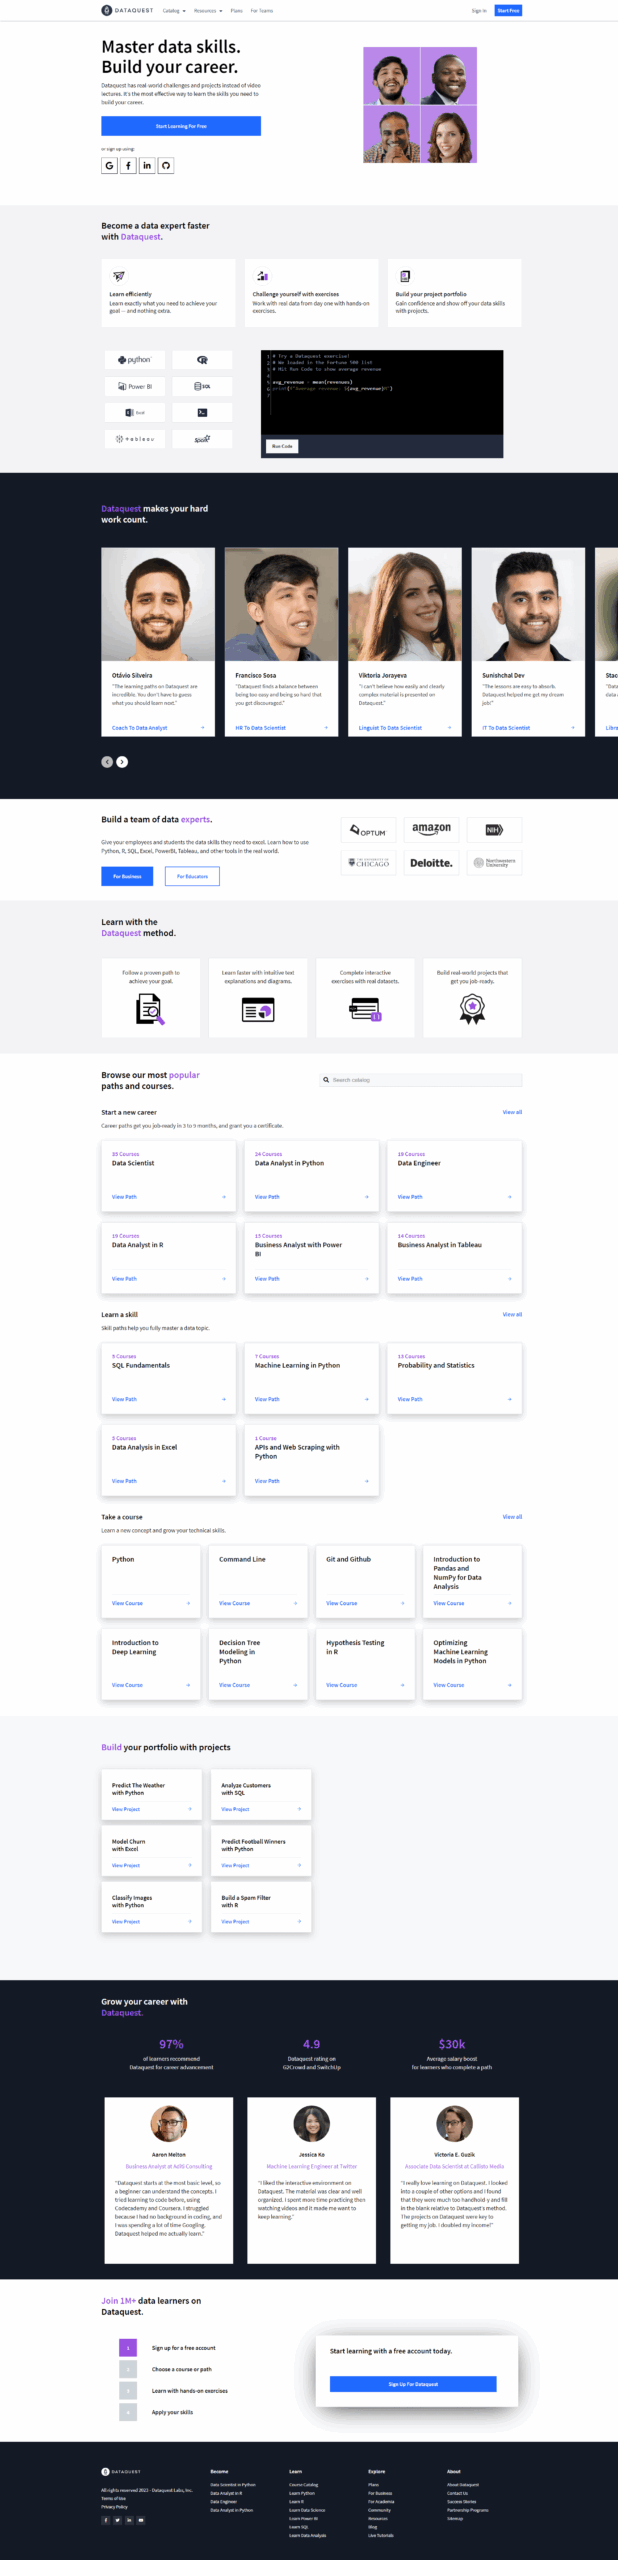Expand the Catalog dropdown menu
This screenshot has width=618, height=2560.
click(173, 11)
